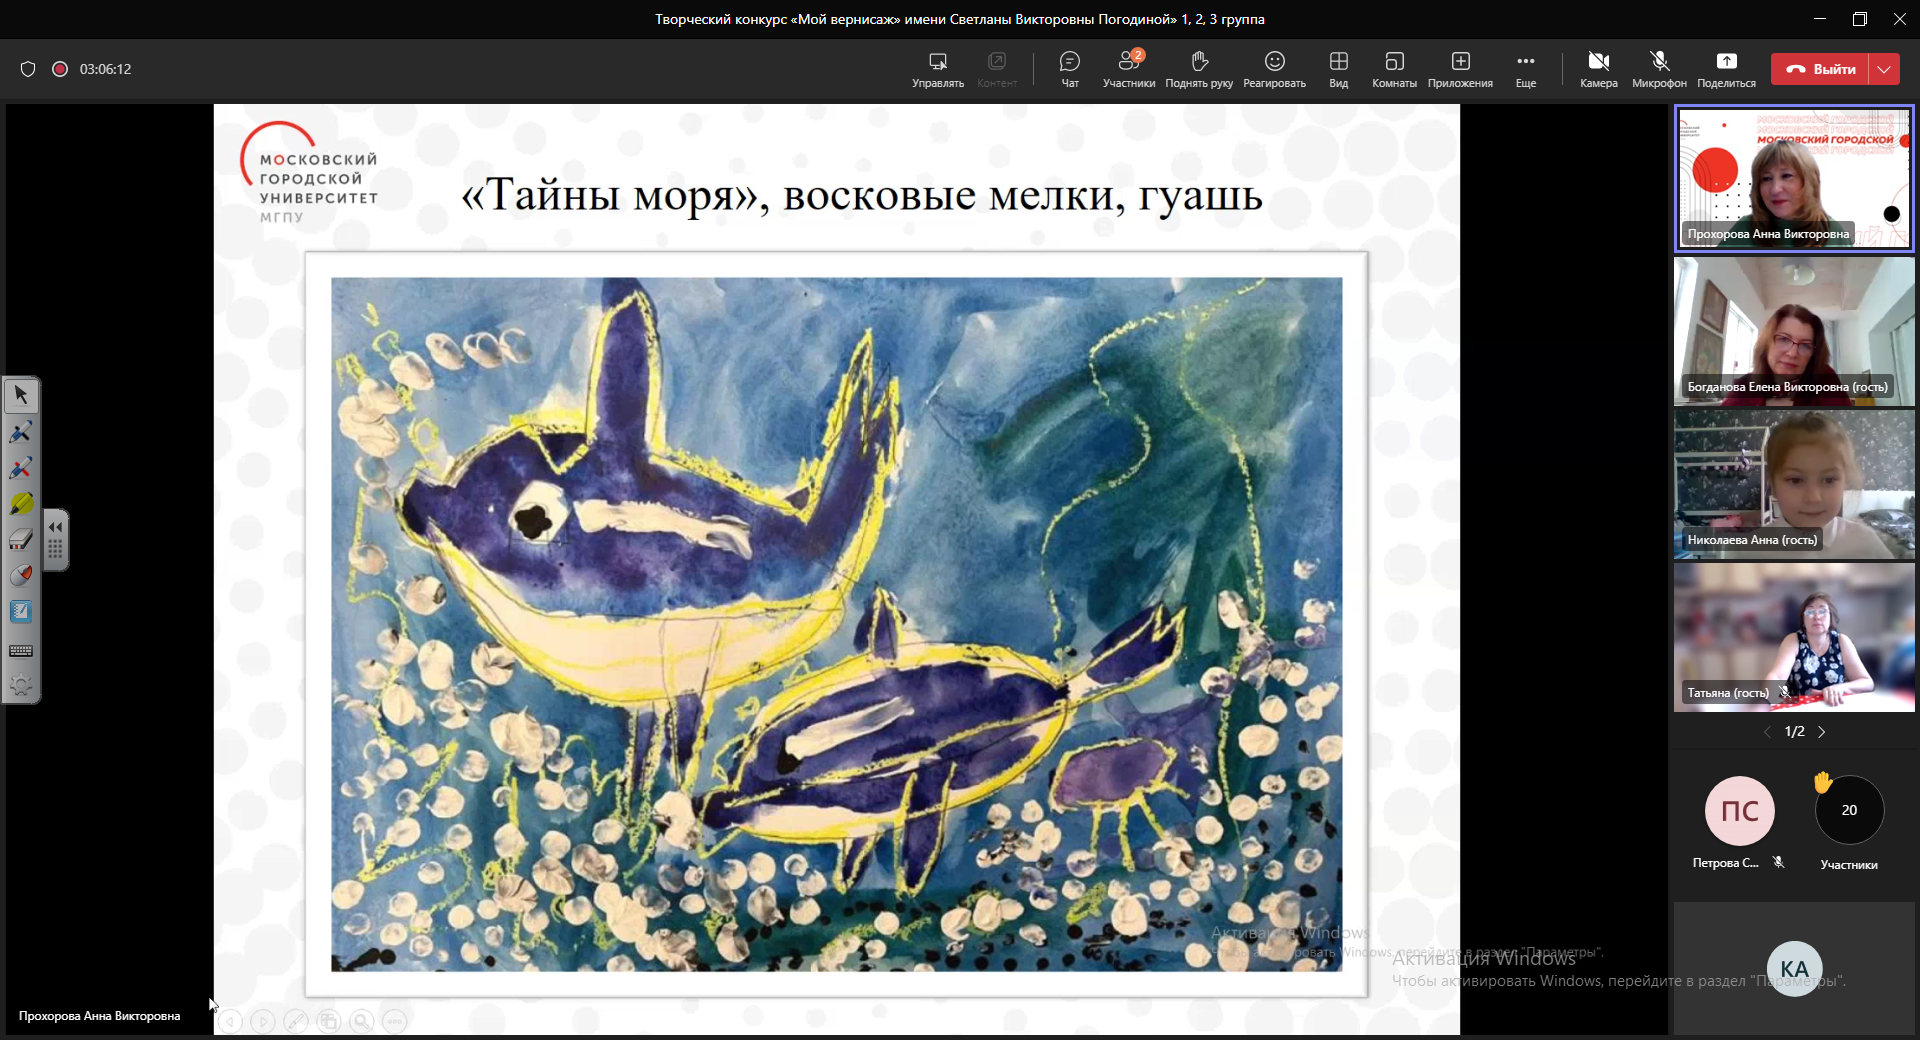The height and width of the screenshot is (1040, 1920).
Task: Show the Participants list
Action: 1129,69
